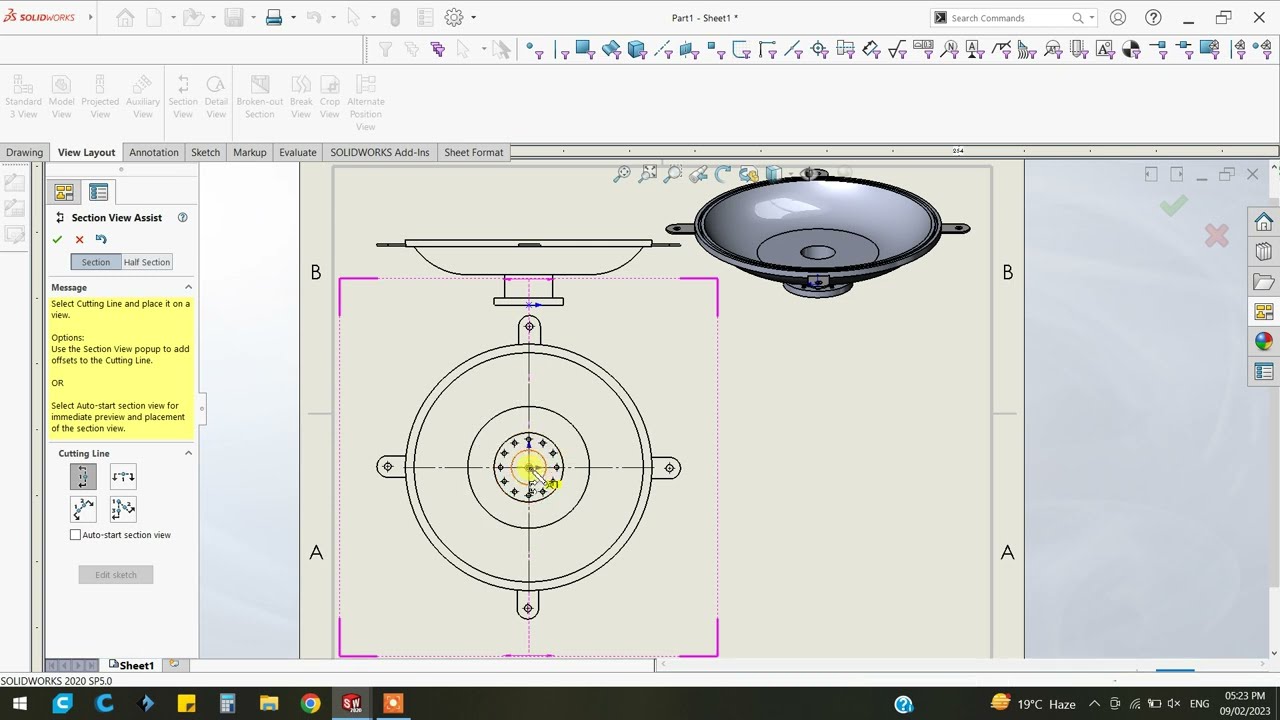The height and width of the screenshot is (720, 1280).
Task: Open View Palette in task pane
Action: (1264, 312)
